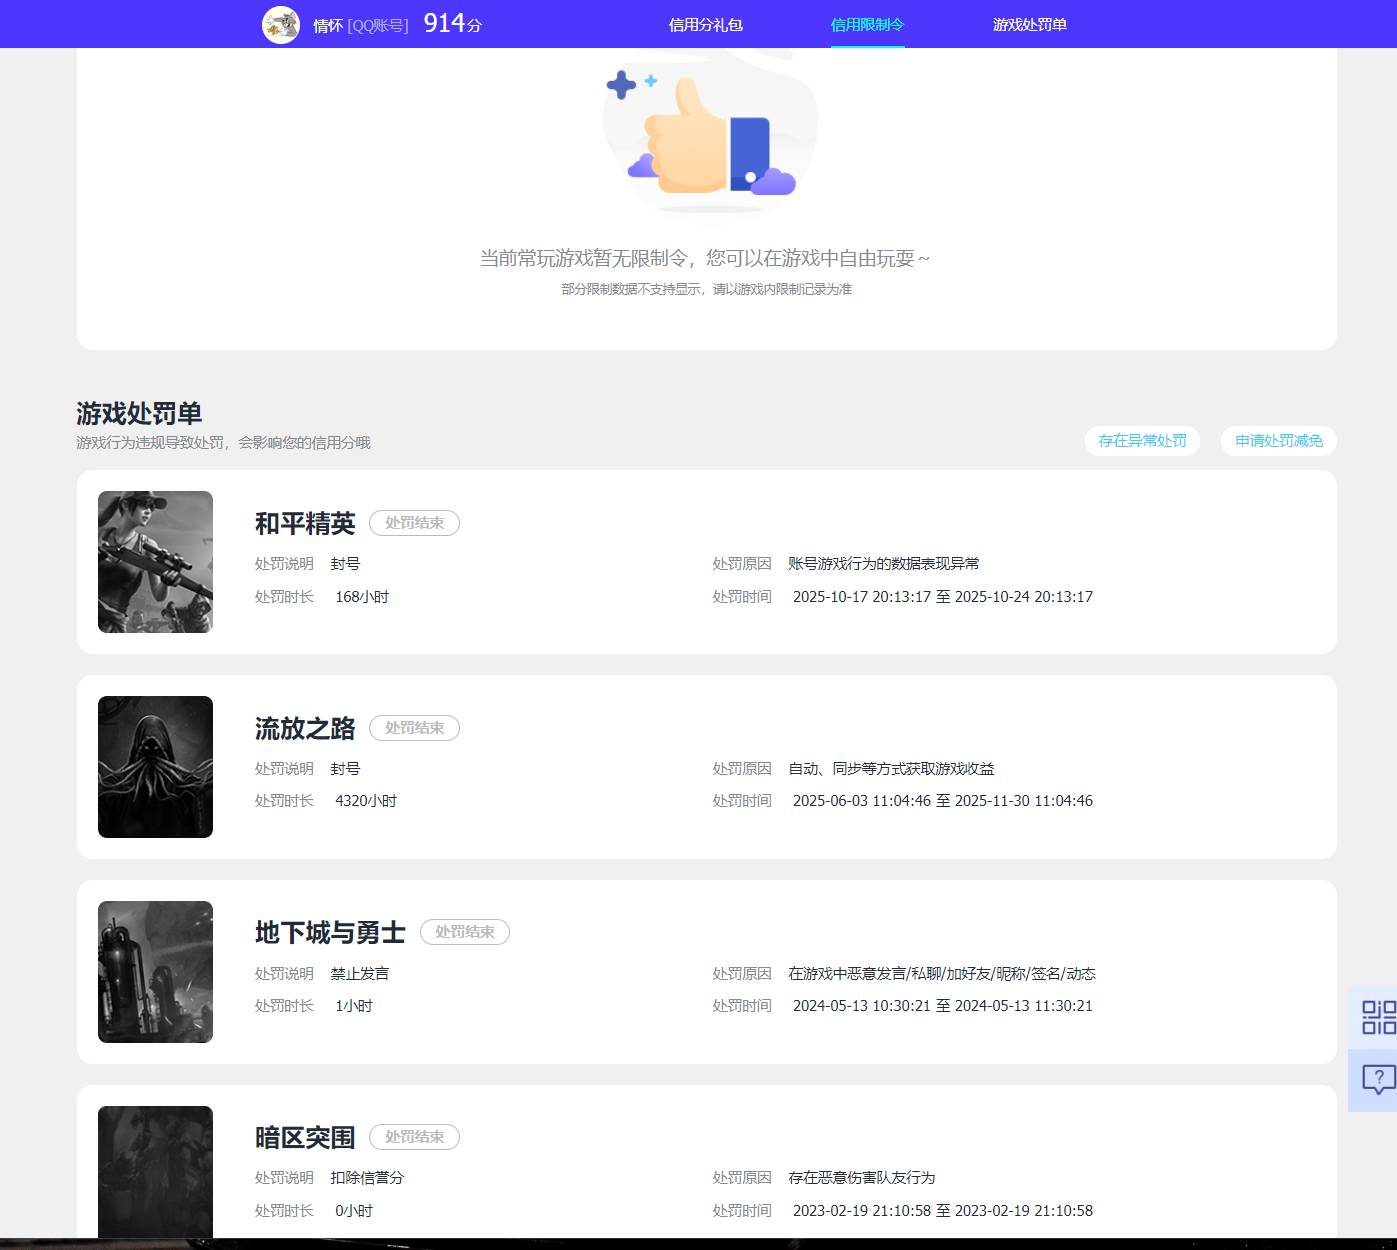The height and width of the screenshot is (1250, 1397).
Task: Click the 流放之路 game thumbnail
Action: coord(155,766)
